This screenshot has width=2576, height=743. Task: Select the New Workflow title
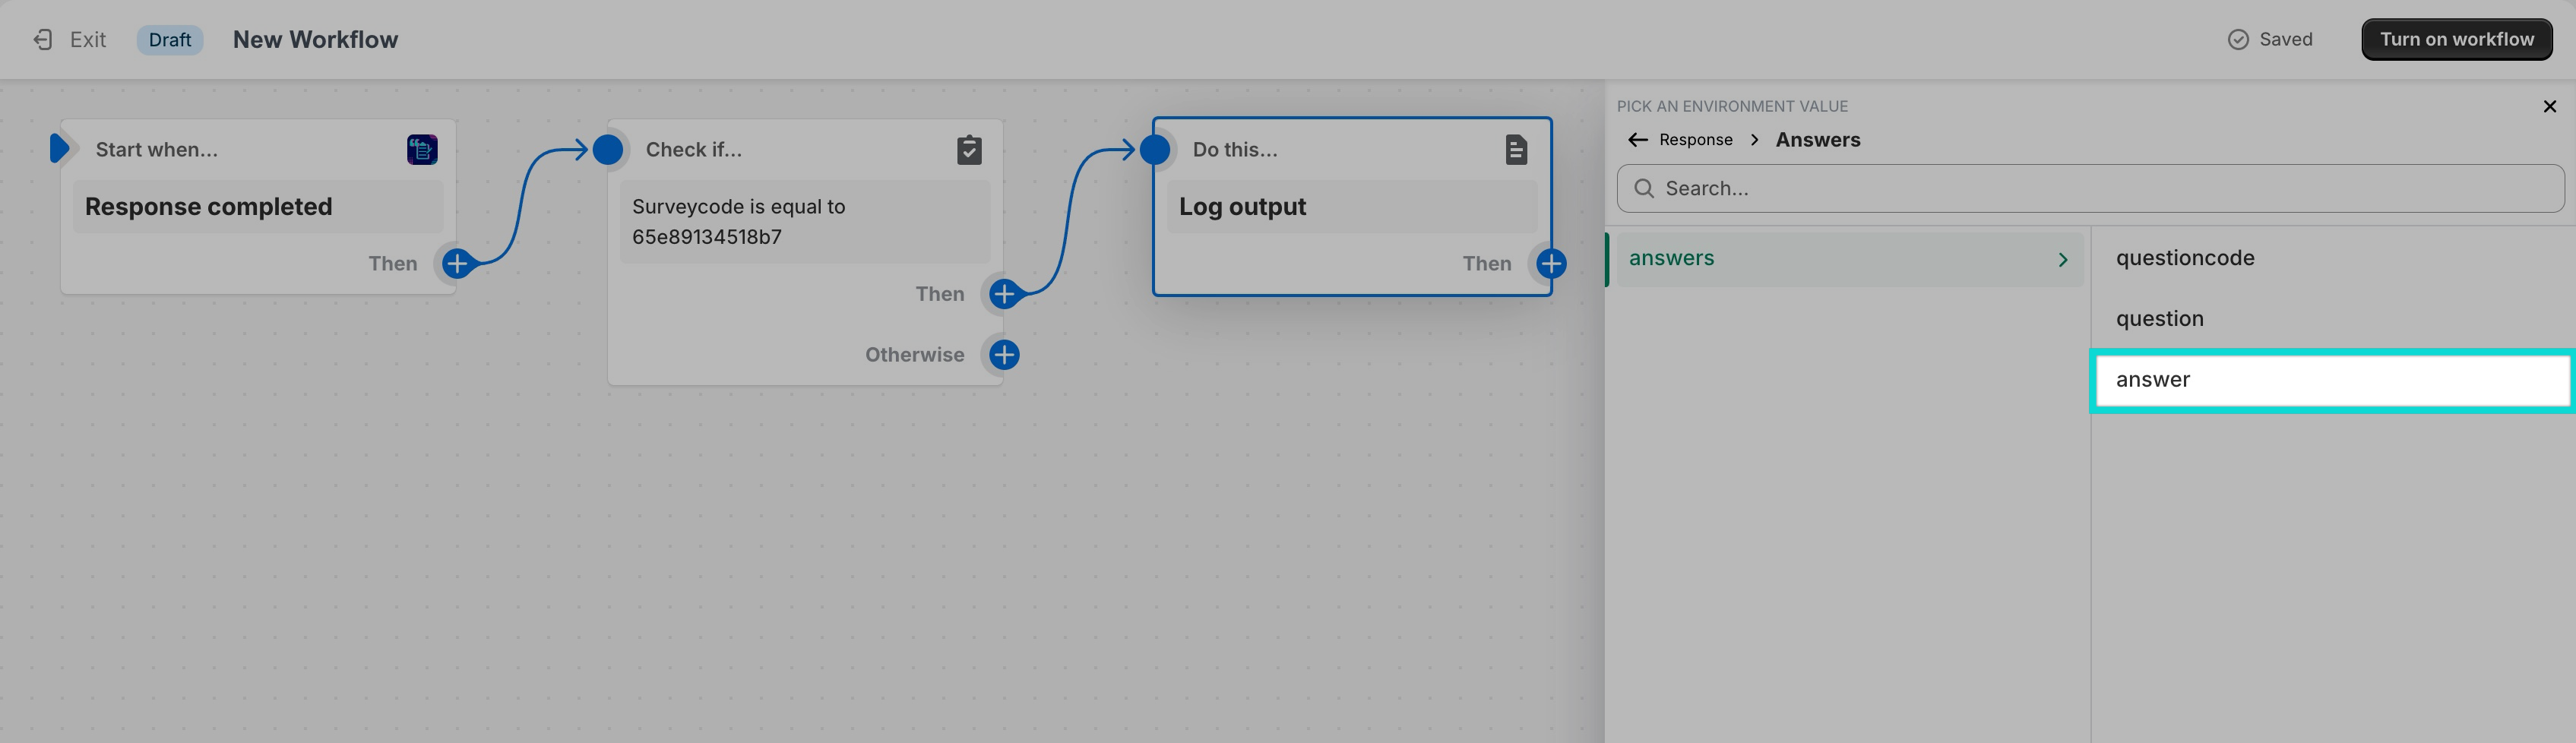click(x=315, y=39)
